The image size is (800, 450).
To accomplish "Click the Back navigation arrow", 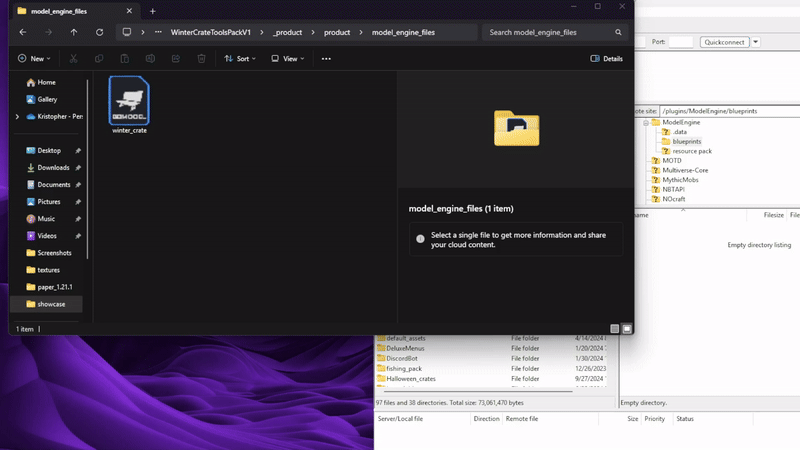I will pos(23,32).
